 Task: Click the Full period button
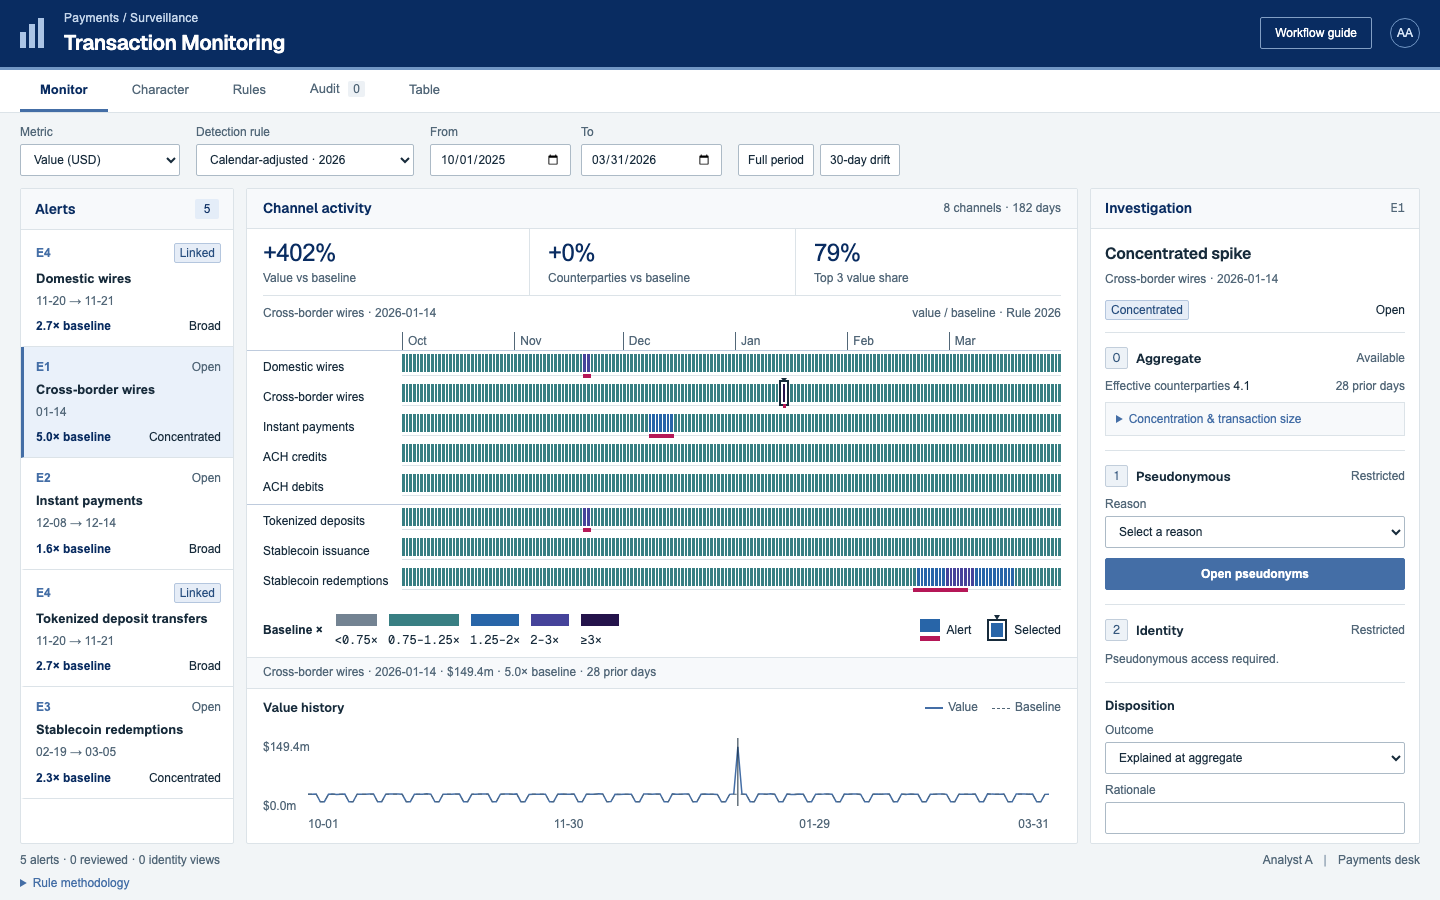[776, 160]
